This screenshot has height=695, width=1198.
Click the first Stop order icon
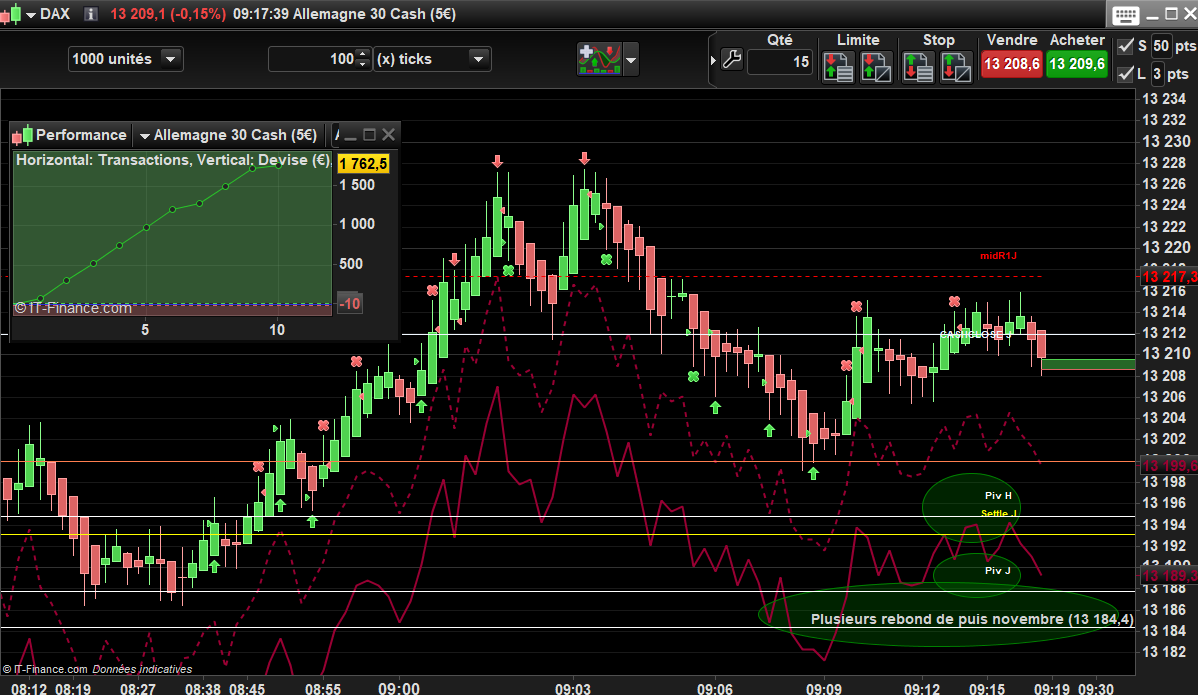click(x=918, y=66)
